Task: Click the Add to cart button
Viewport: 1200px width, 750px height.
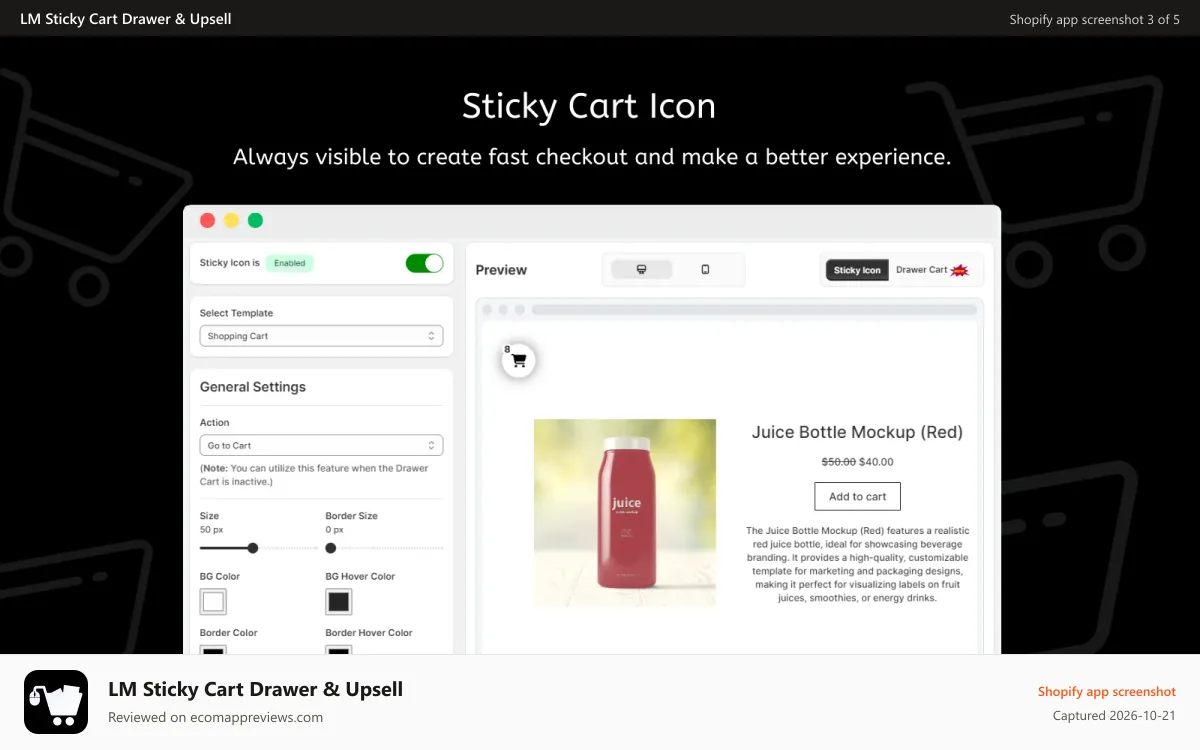Action: click(x=857, y=496)
